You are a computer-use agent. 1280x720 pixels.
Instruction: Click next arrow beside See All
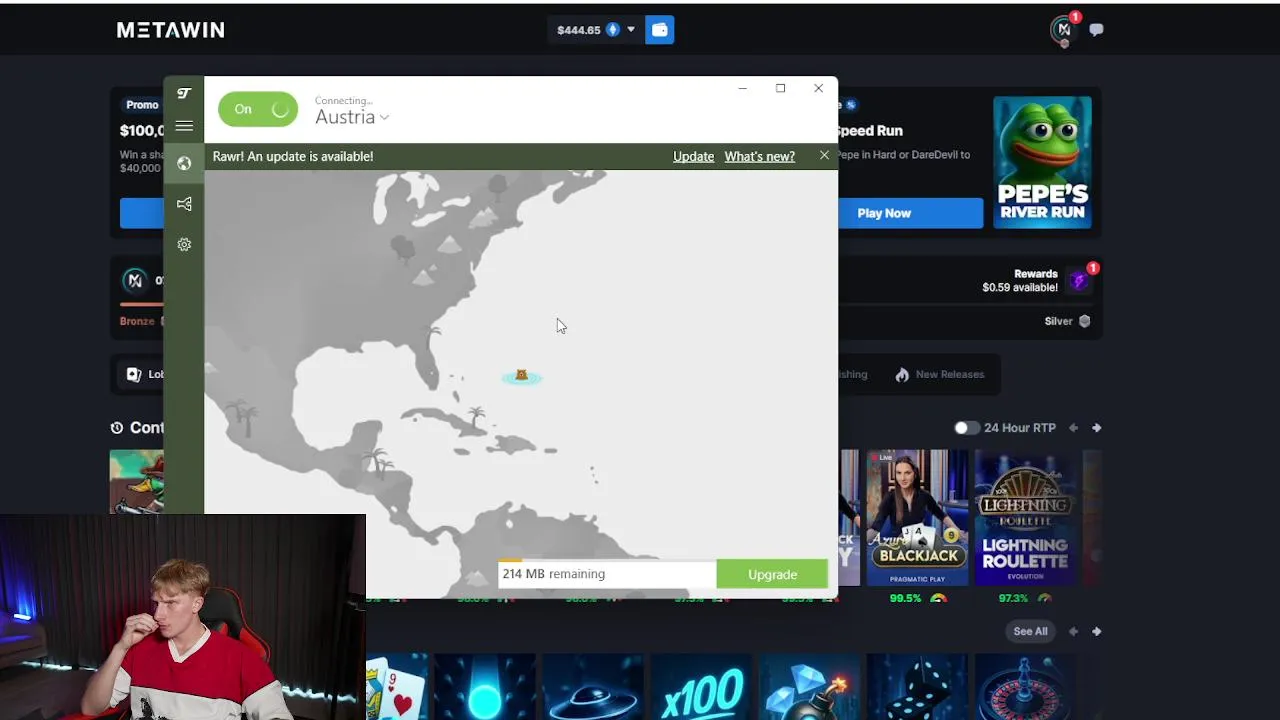[1097, 631]
